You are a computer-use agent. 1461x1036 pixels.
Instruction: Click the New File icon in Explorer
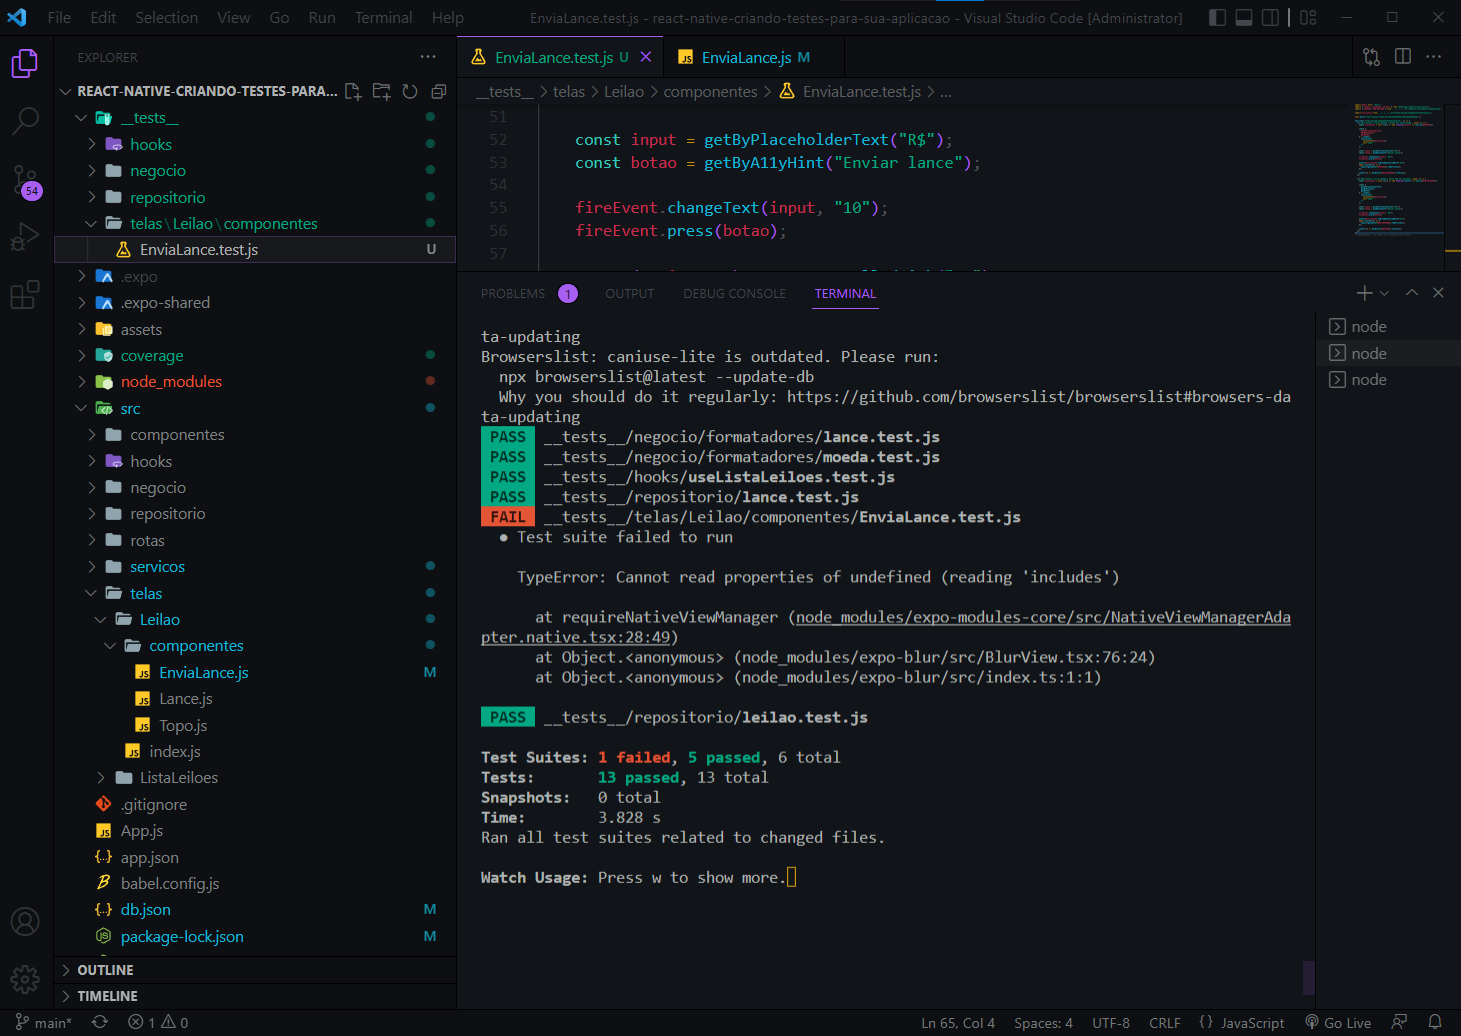click(x=353, y=91)
